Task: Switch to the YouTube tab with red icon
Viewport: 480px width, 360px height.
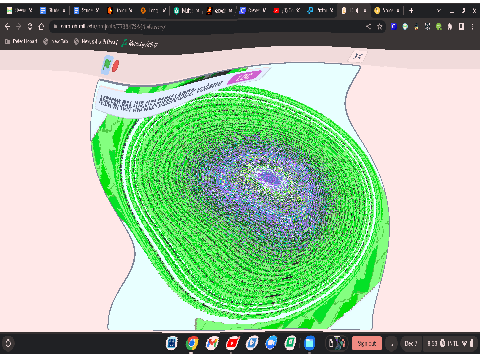Action: [x=287, y=11]
